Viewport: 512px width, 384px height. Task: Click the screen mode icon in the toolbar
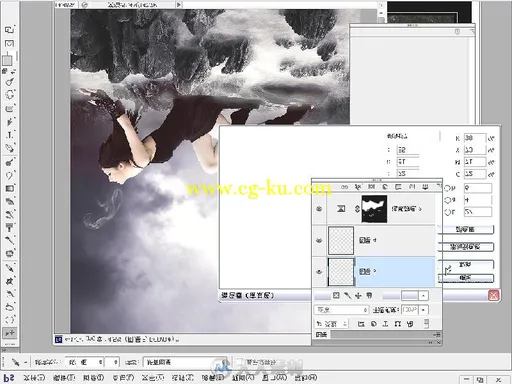[9, 29]
